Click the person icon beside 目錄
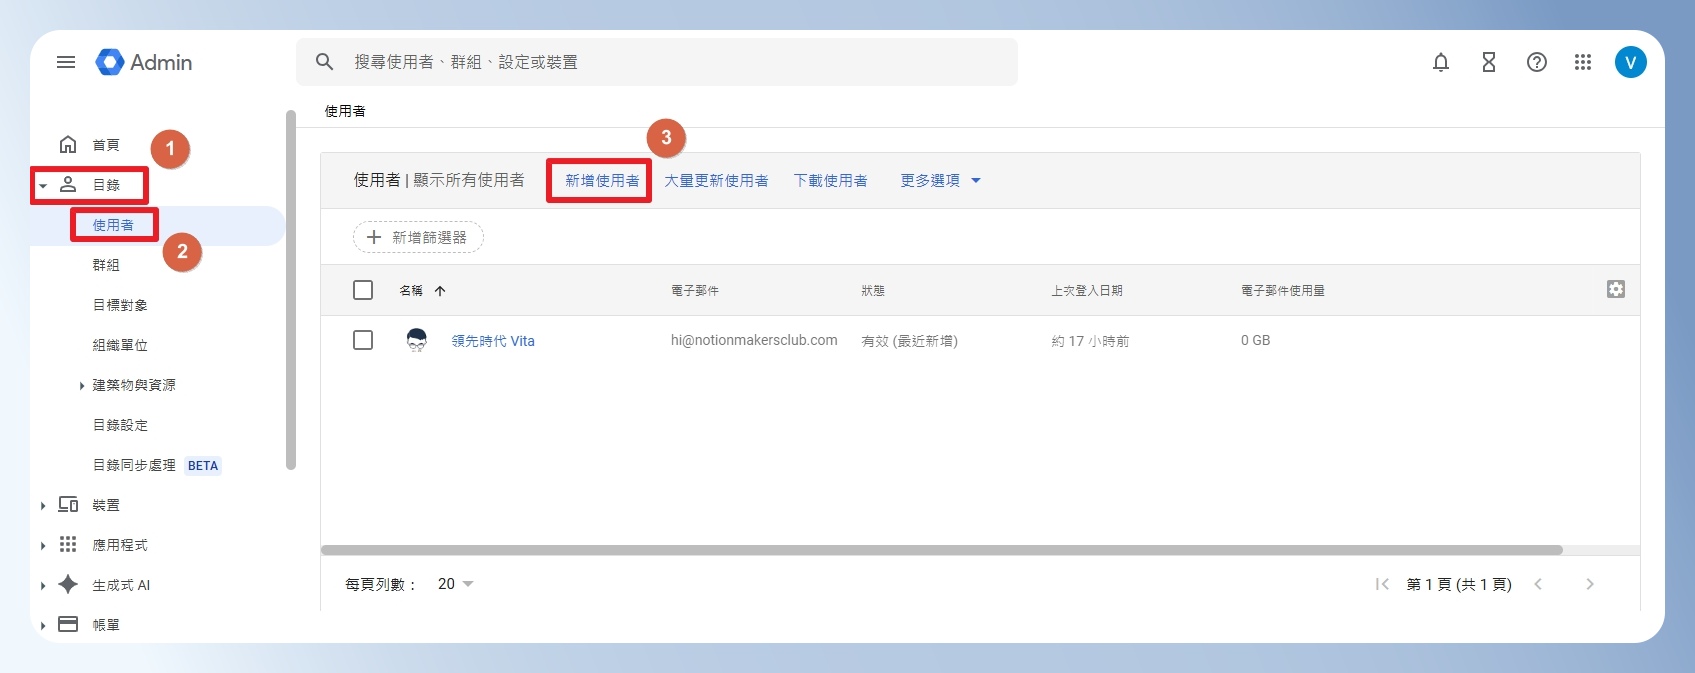The image size is (1695, 673). tap(68, 184)
